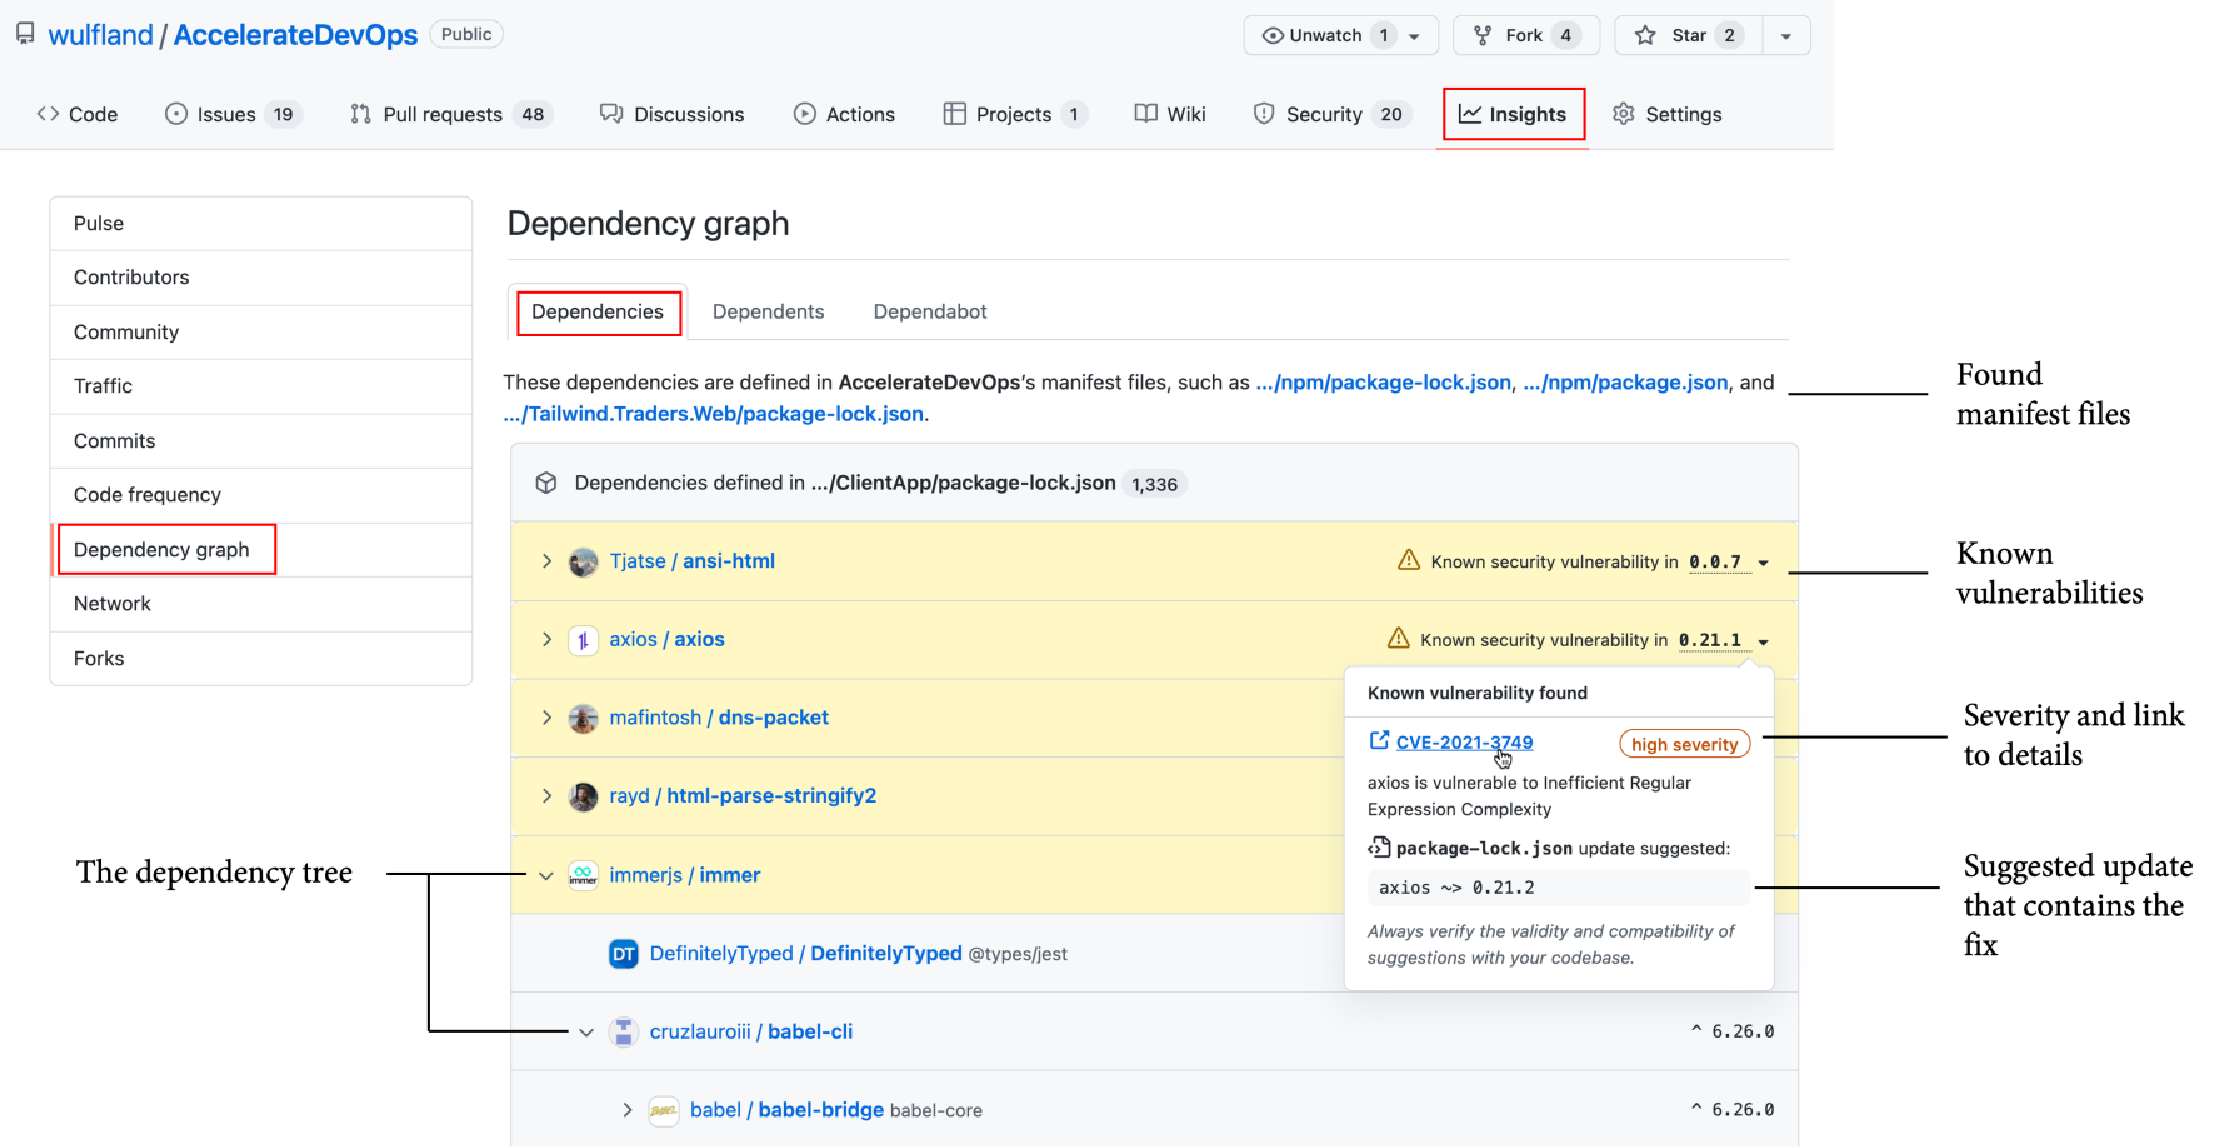Expand the axios / axios dependency row

pyautogui.click(x=547, y=639)
